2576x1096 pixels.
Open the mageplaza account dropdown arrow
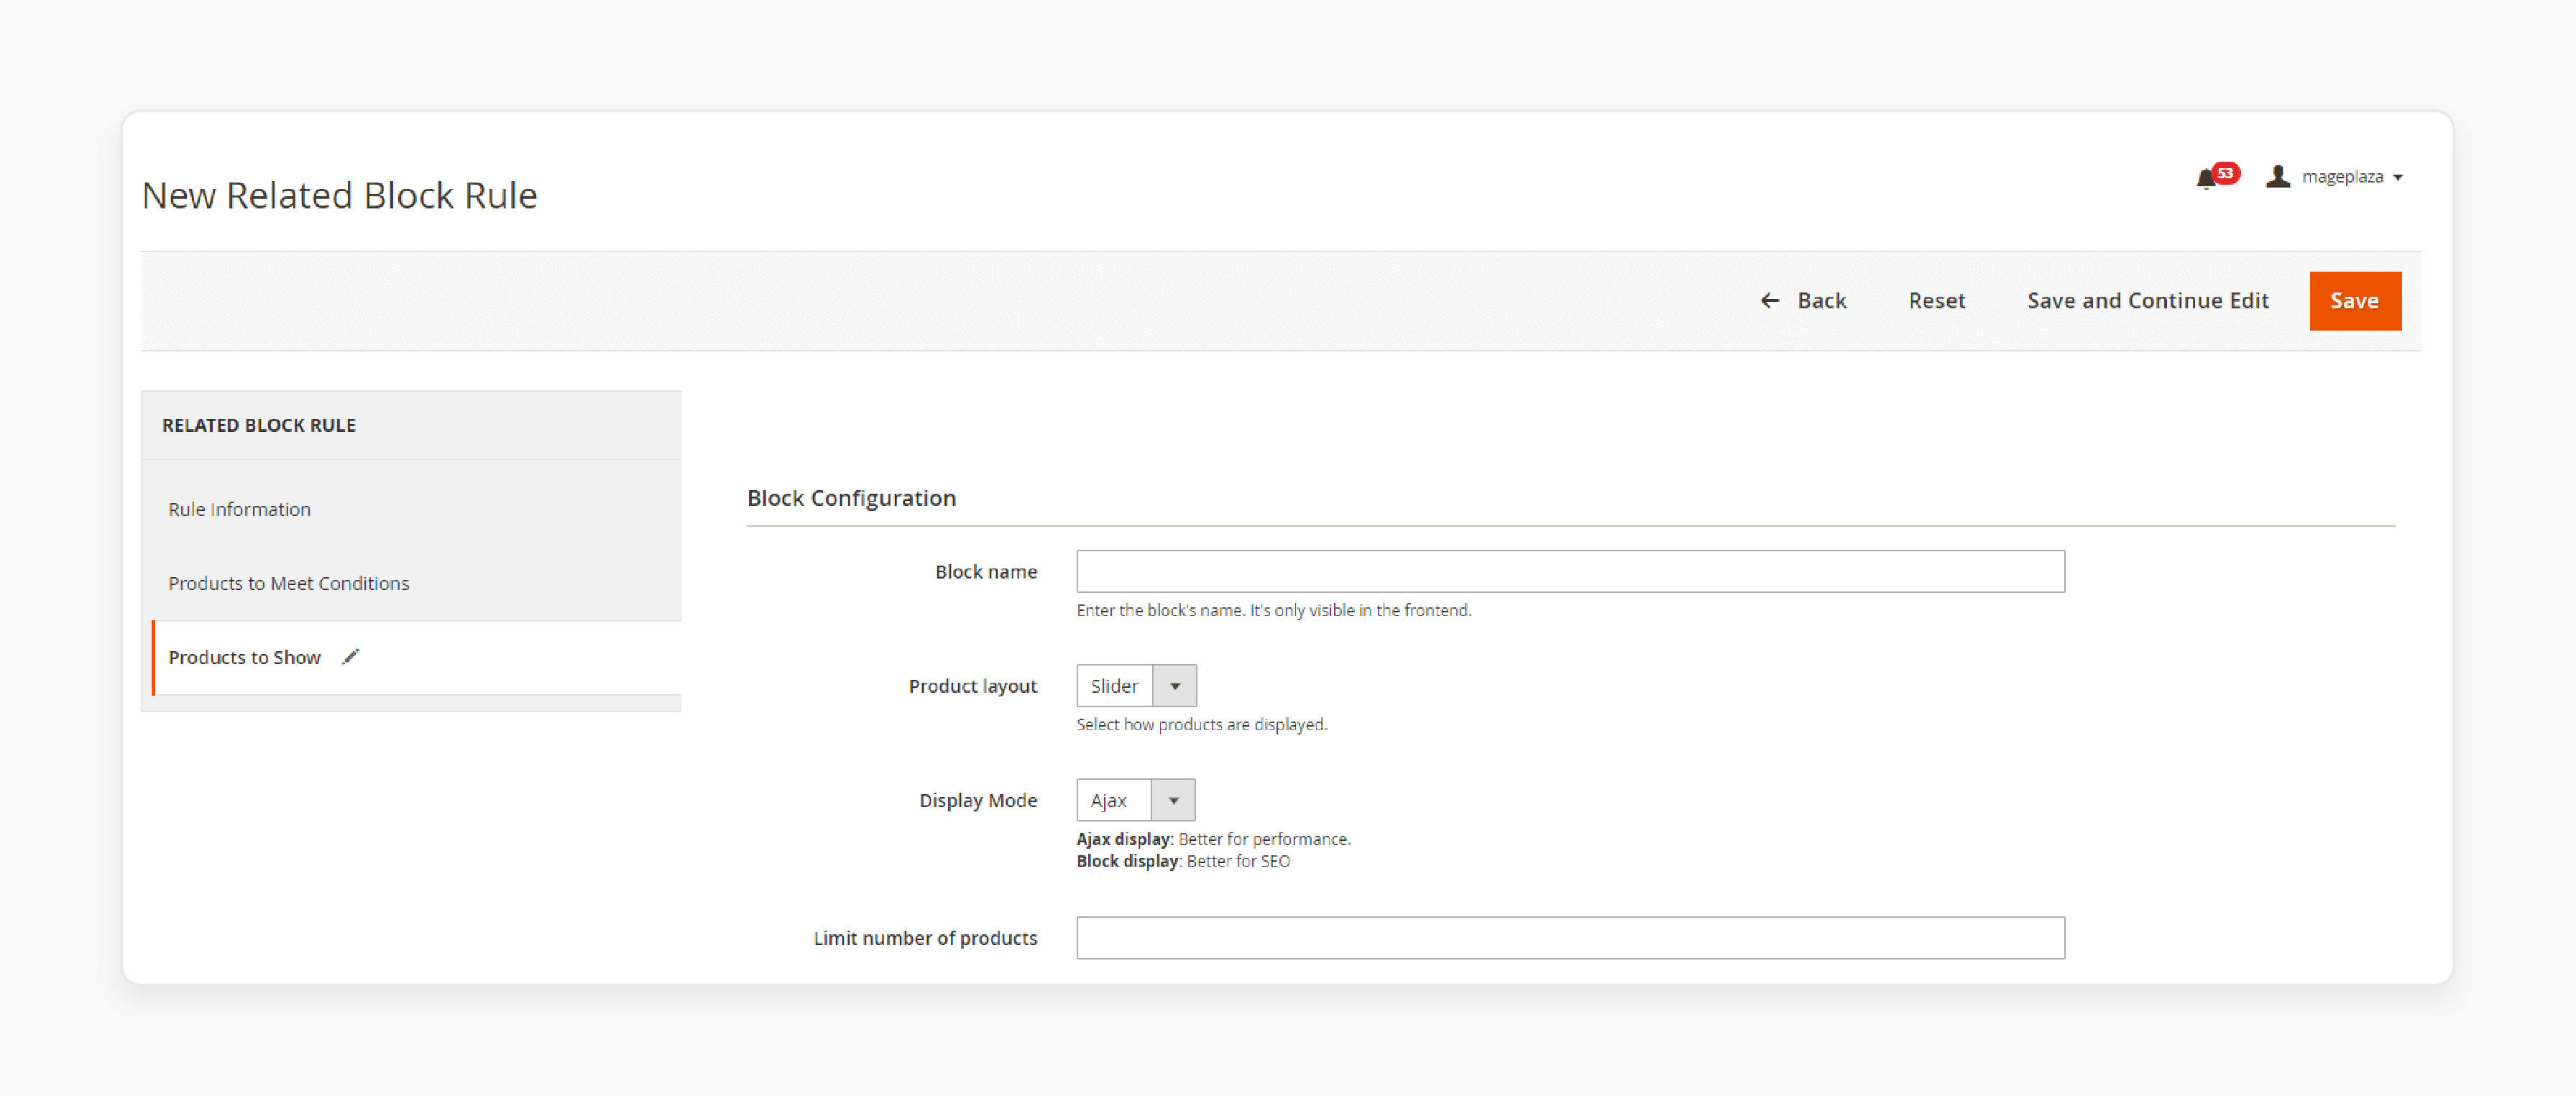coord(2398,178)
